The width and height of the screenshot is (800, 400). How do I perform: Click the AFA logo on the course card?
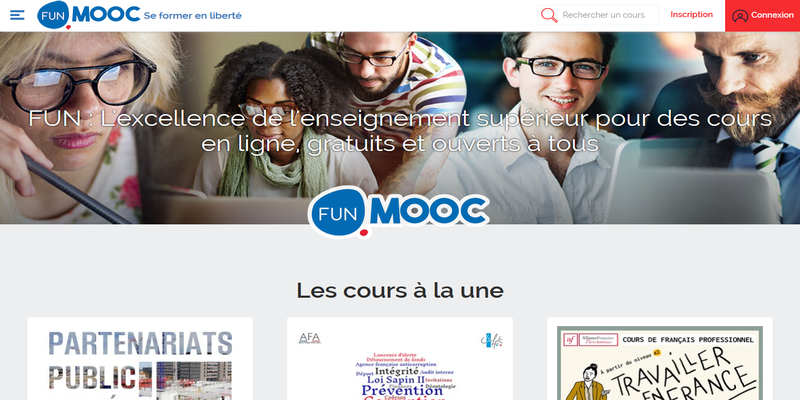[x=310, y=338]
